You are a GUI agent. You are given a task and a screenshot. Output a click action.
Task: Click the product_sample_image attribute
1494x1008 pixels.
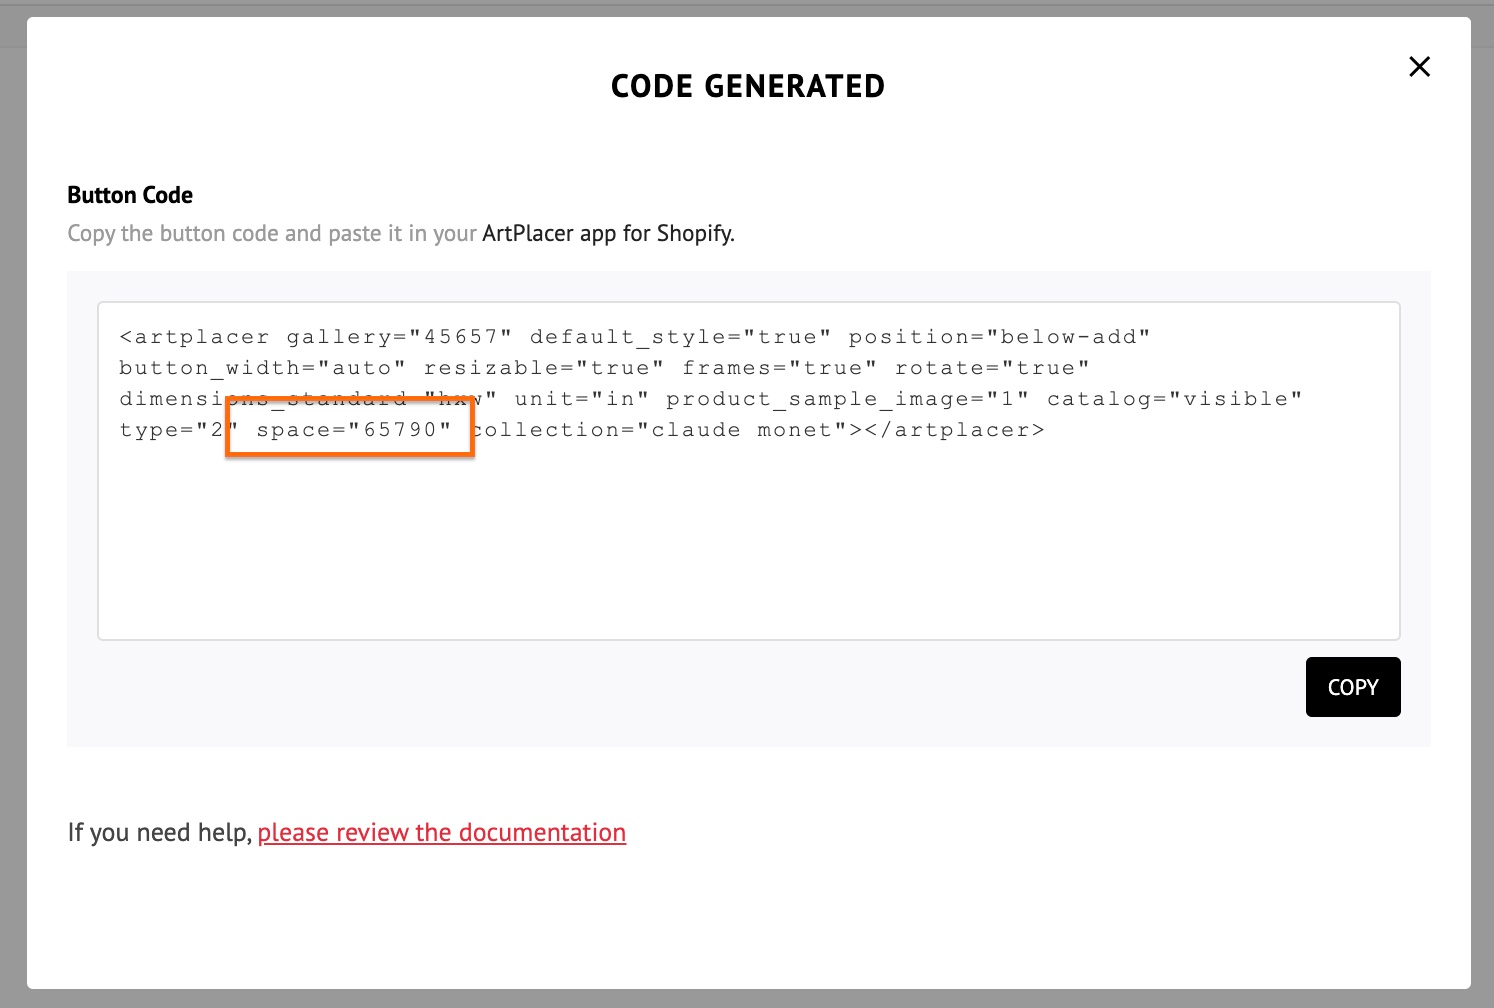pyautogui.click(x=848, y=398)
